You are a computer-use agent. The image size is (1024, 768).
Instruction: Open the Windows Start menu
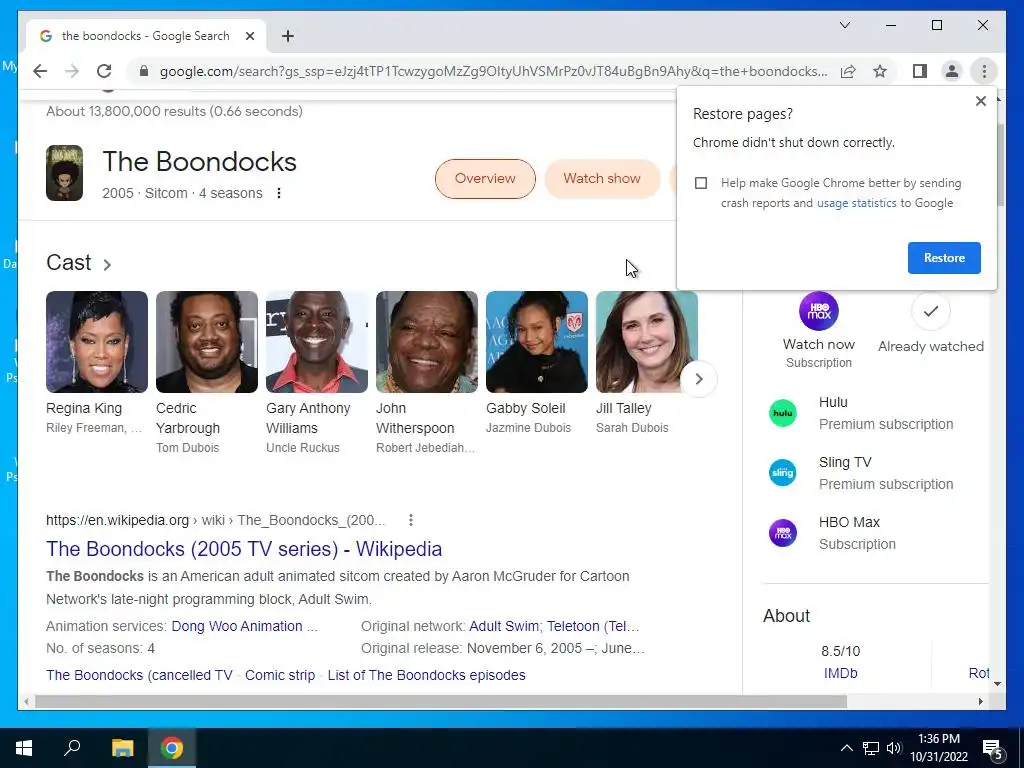coord(24,748)
